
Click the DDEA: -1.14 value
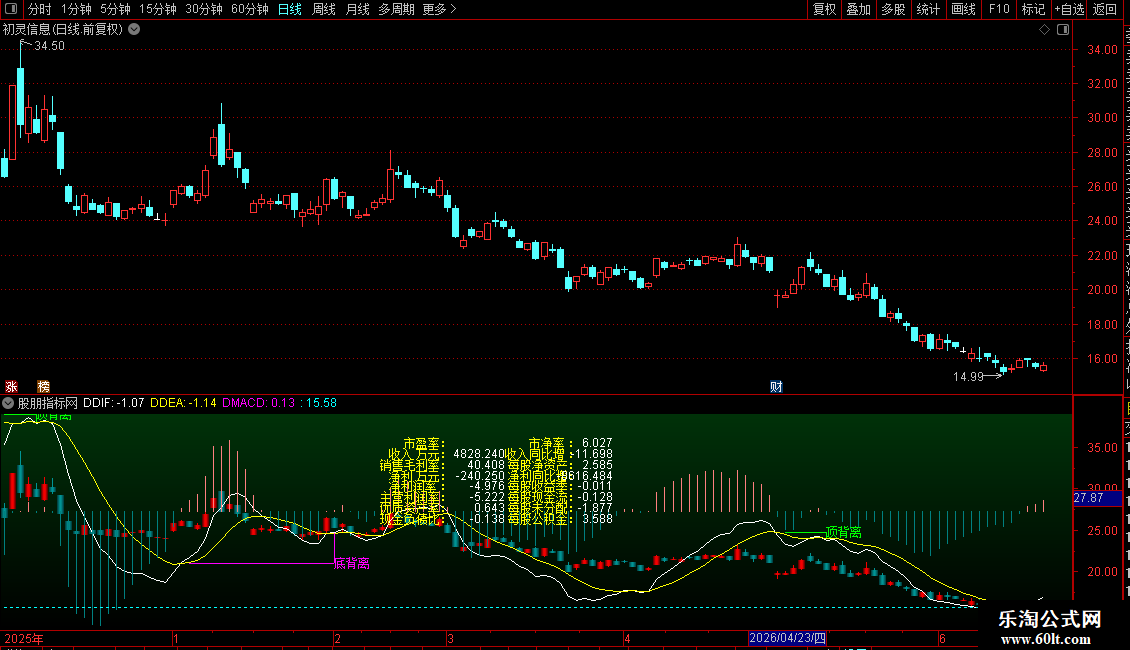[183, 403]
